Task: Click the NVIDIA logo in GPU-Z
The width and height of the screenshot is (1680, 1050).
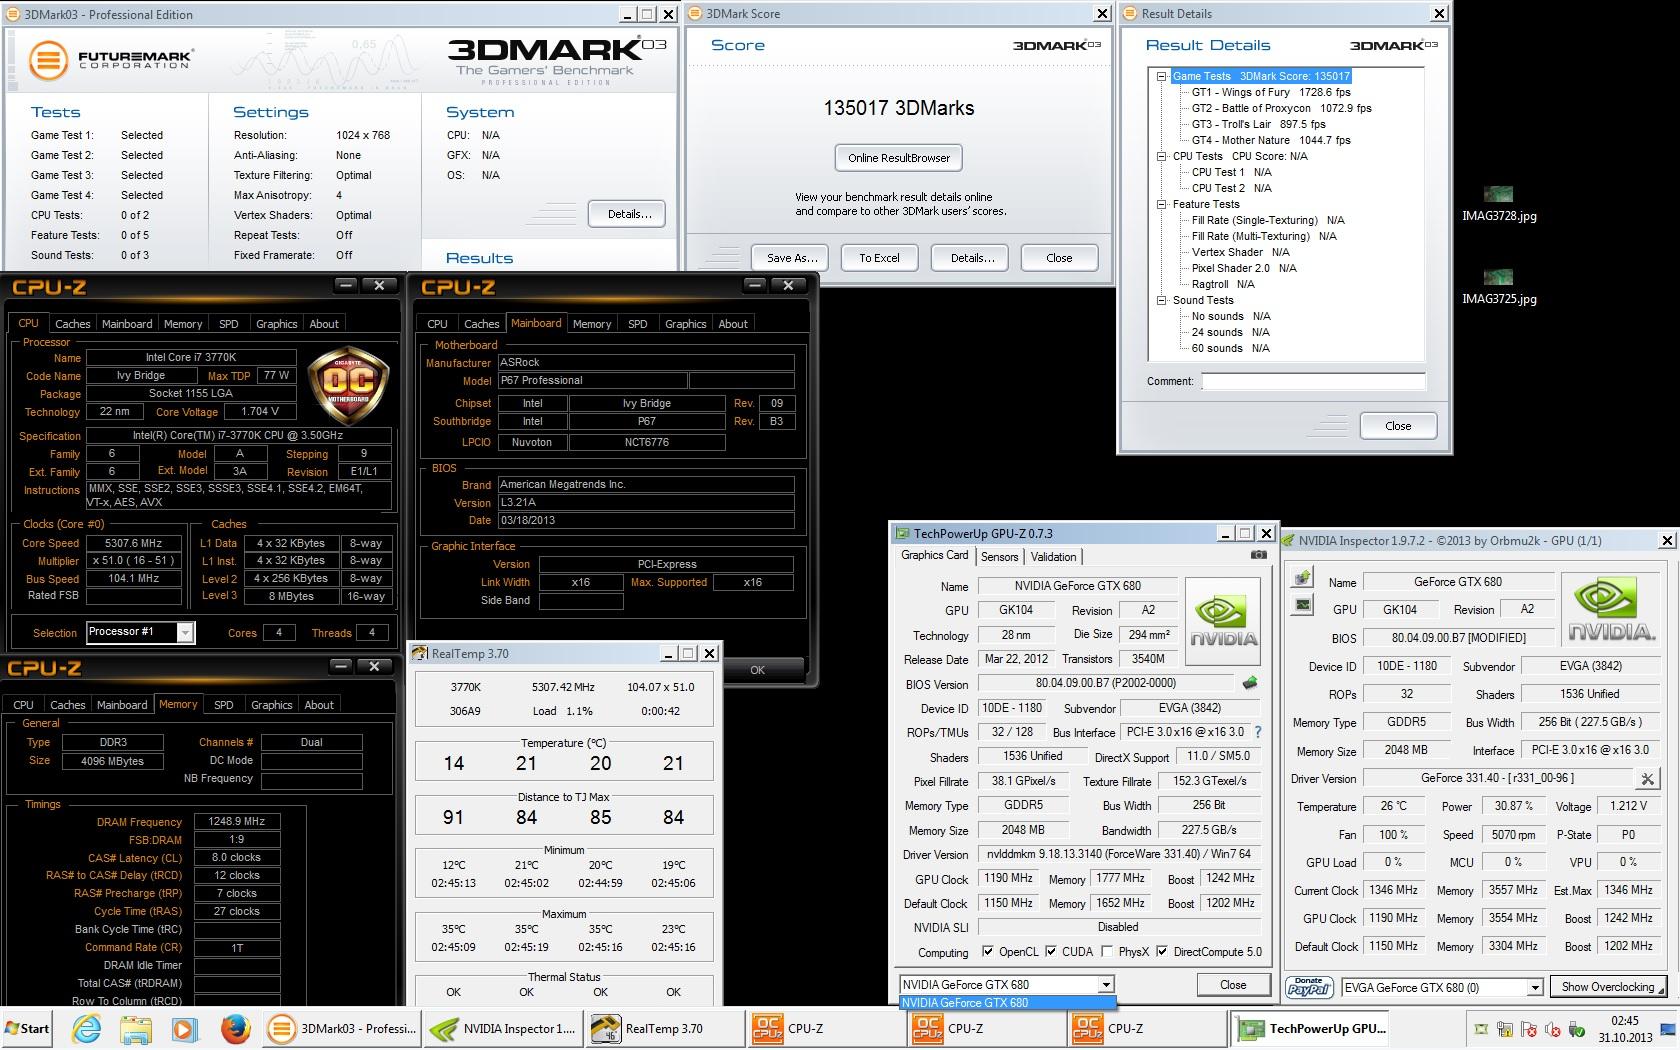Action: click(1222, 622)
